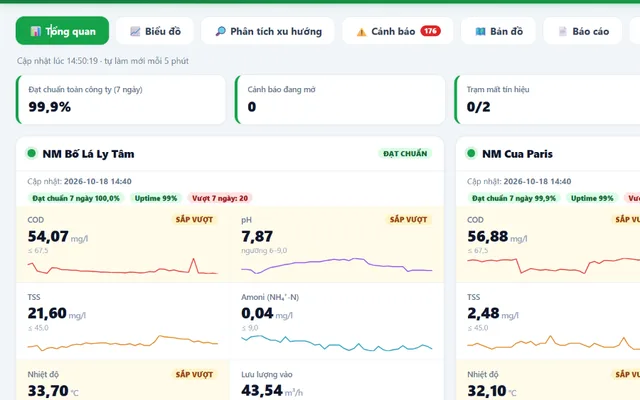Click the chart icon on Biểu đồ
Image resolution: width=640 pixels, height=400 pixels.
point(135,31)
